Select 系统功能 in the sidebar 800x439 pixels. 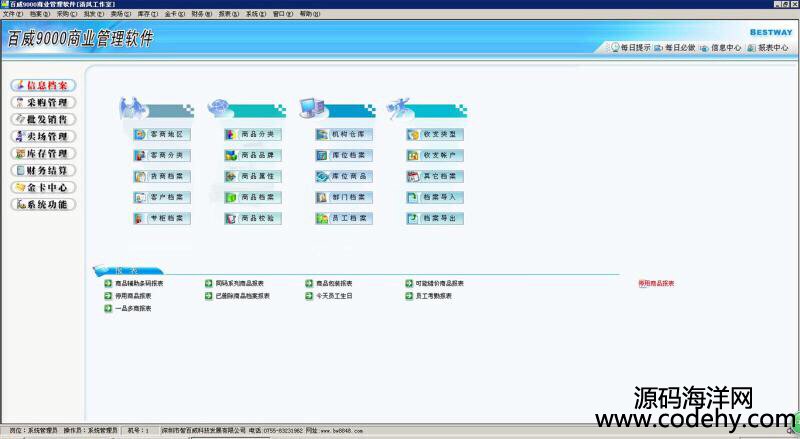(43, 204)
